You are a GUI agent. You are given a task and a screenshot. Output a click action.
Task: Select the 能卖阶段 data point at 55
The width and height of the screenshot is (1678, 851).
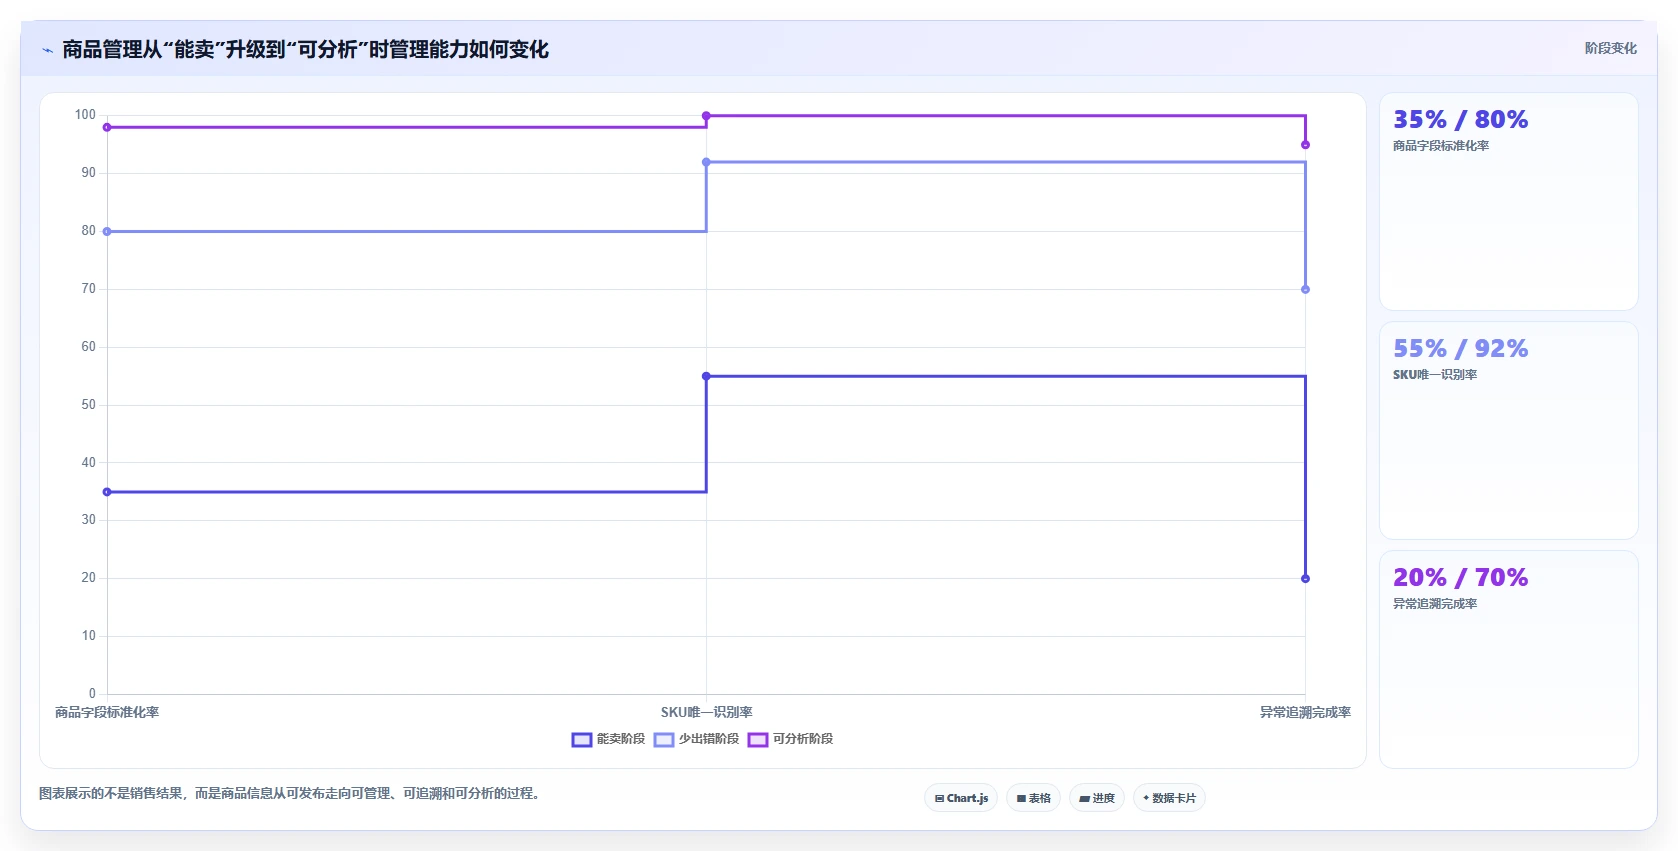pos(706,376)
